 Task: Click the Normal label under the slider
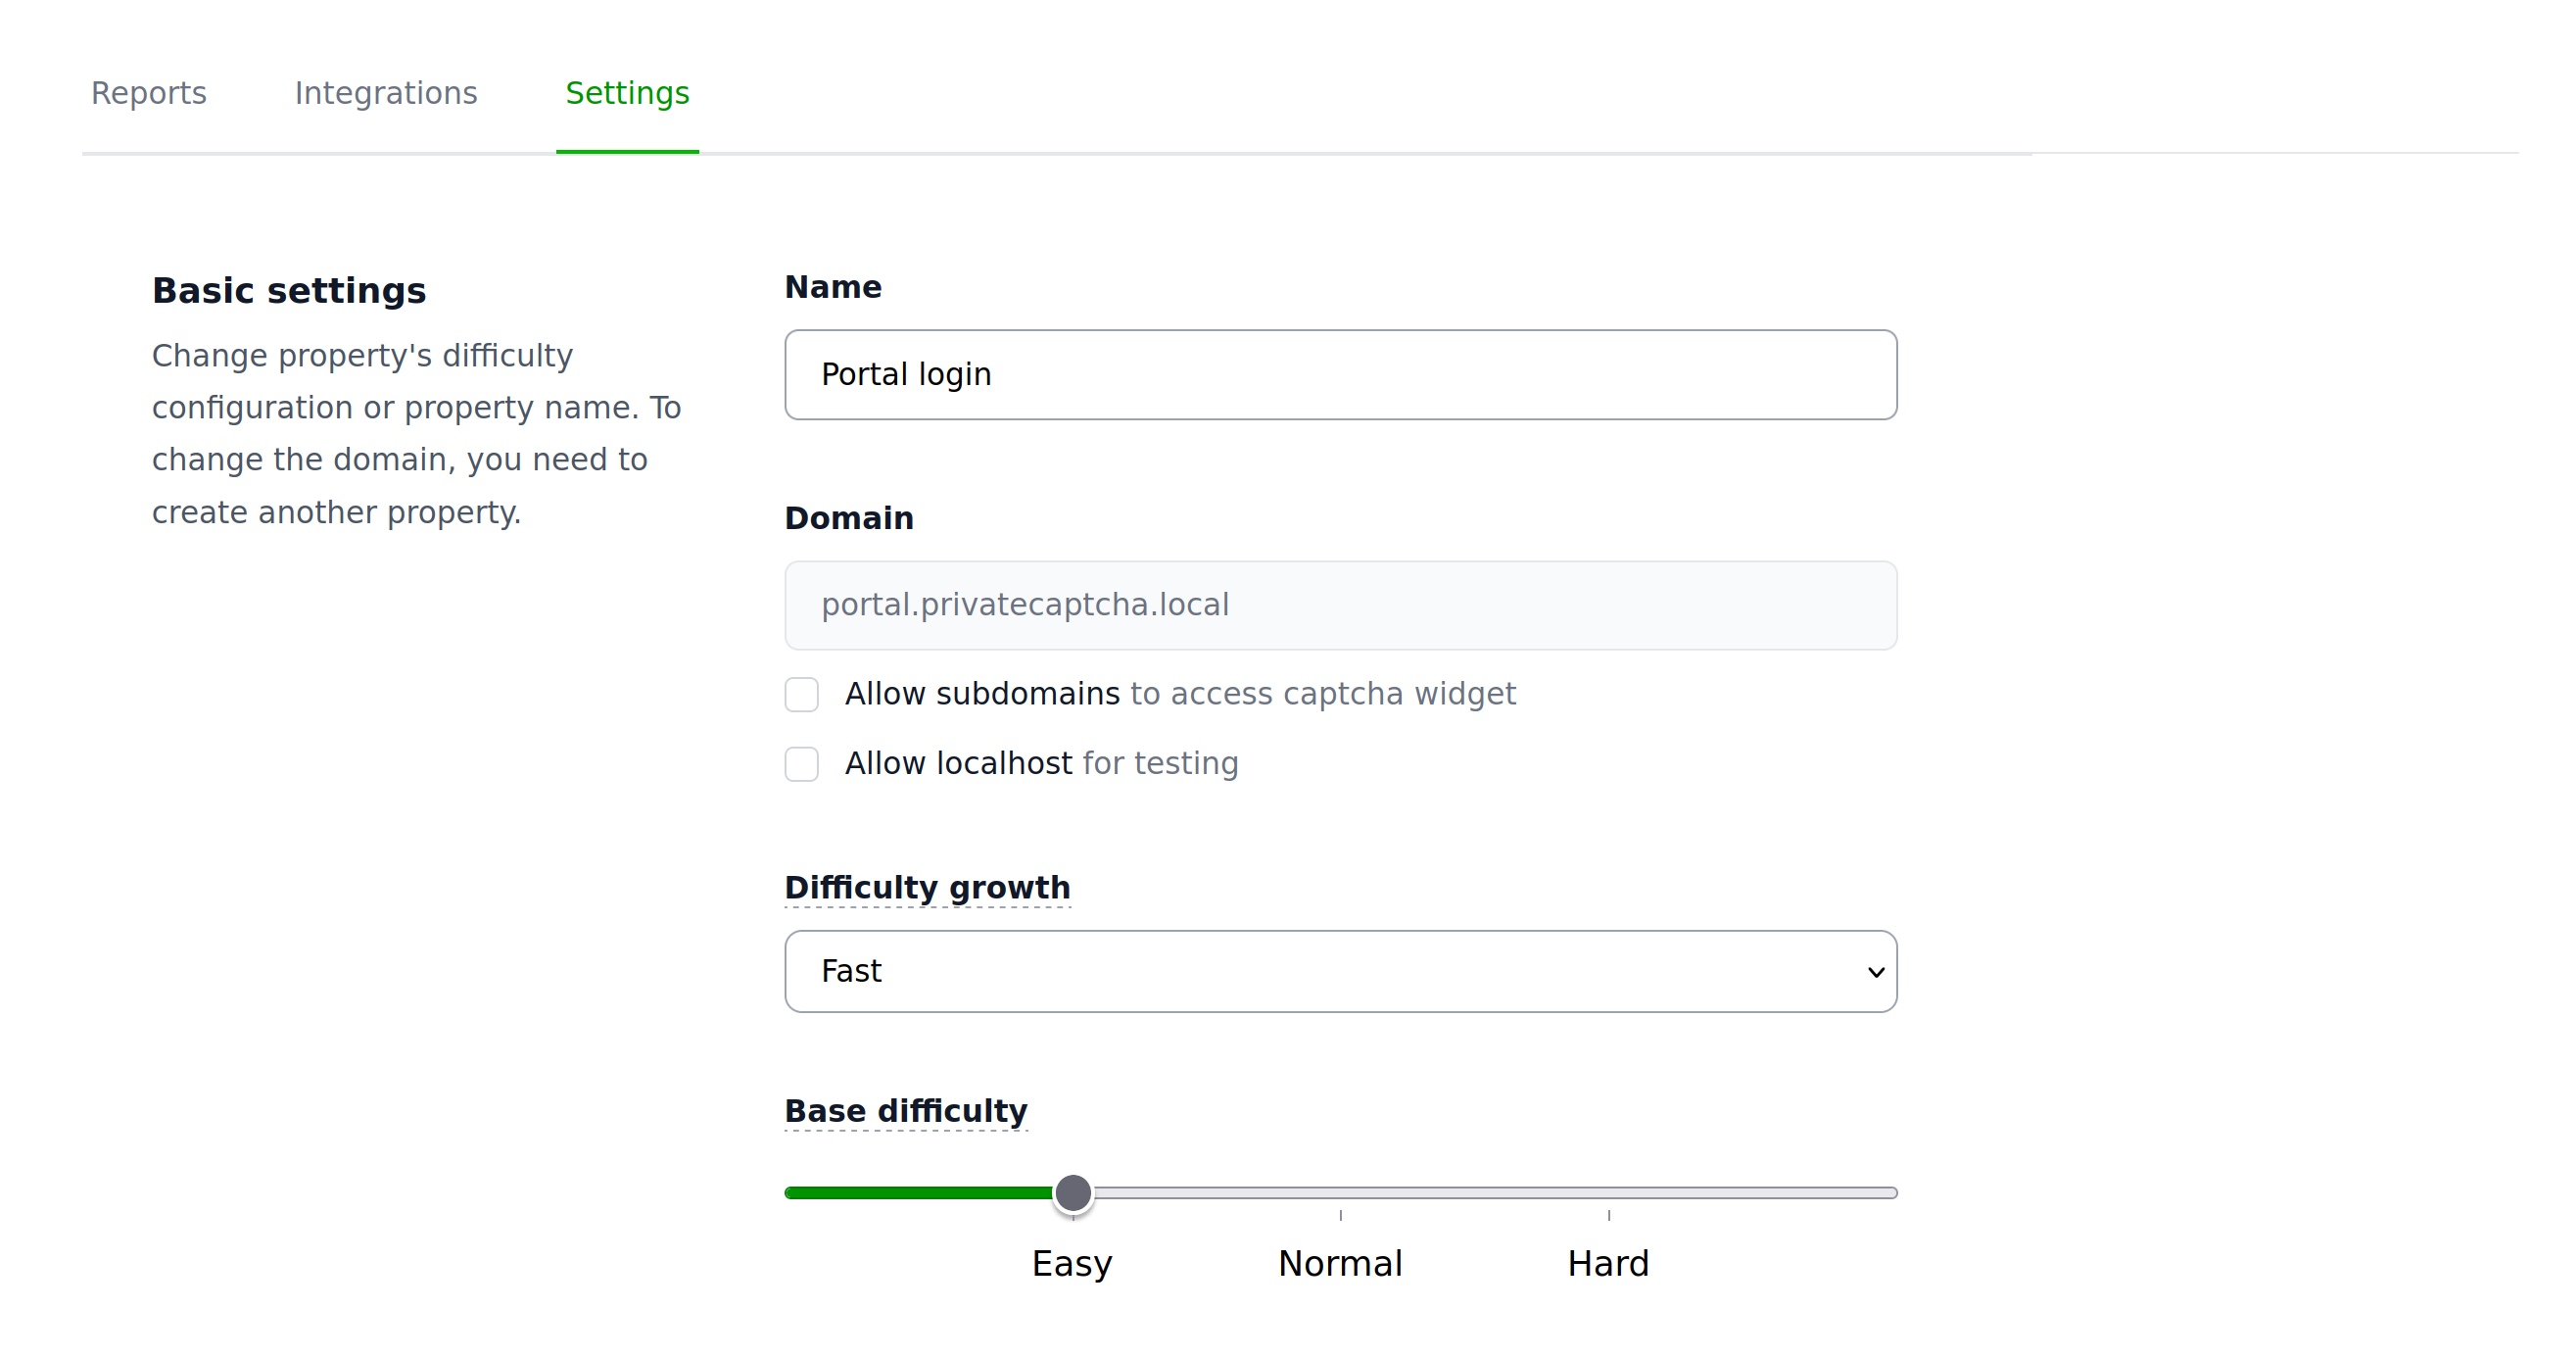pos(1340,1263)
